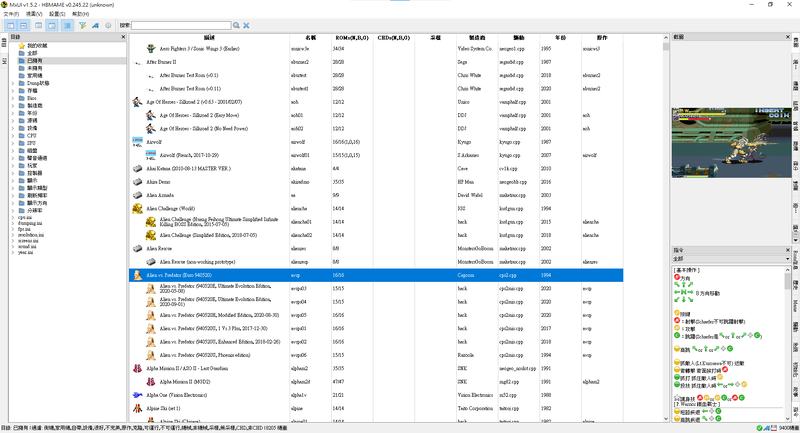Click the blue A font toolbar icon
This screenshot has width=800, height=433.
click(95, 25)
